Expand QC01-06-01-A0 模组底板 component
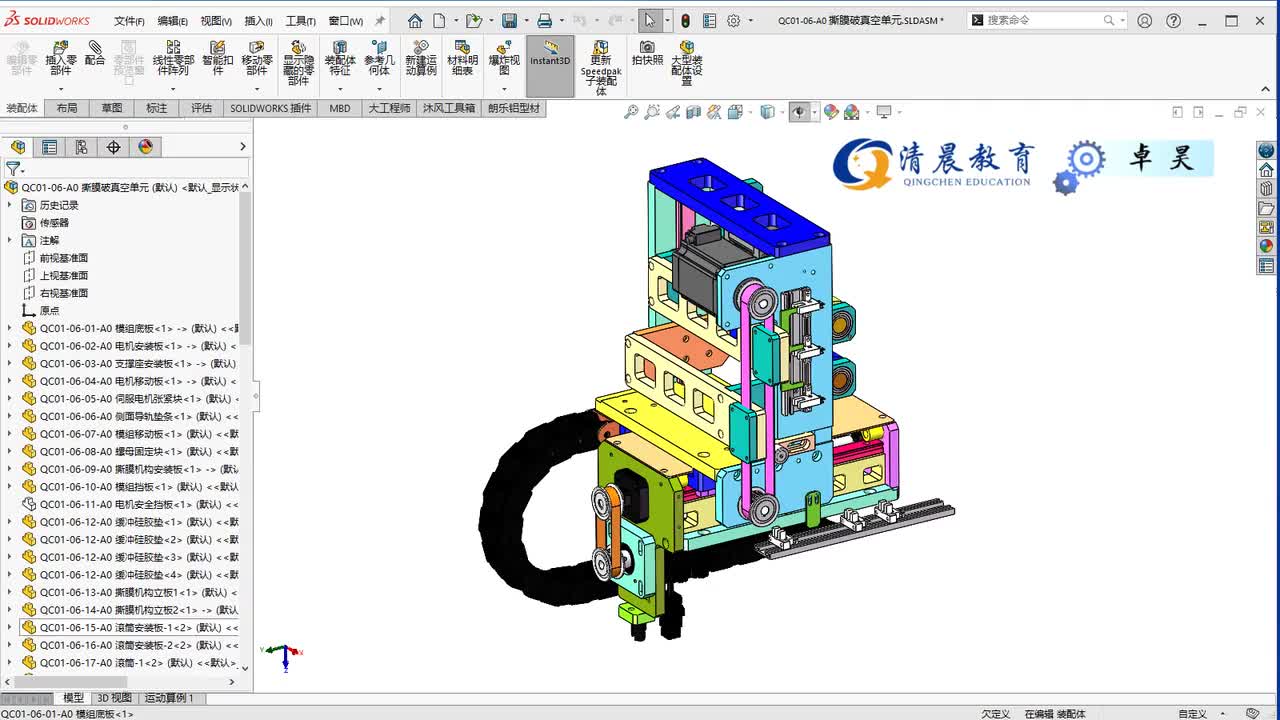 point(10,328)
